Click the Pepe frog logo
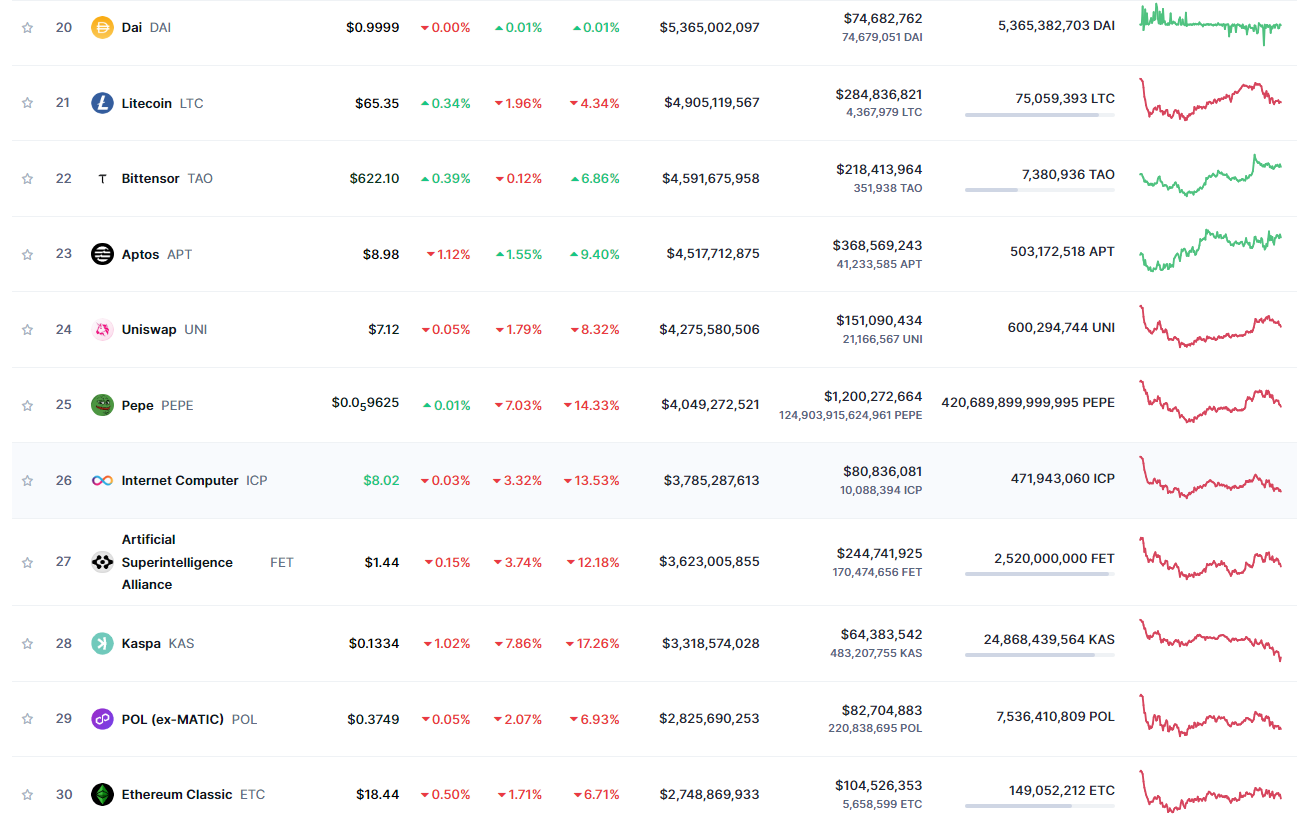Viewport: 1310px width, 824px height. point(102,405)
